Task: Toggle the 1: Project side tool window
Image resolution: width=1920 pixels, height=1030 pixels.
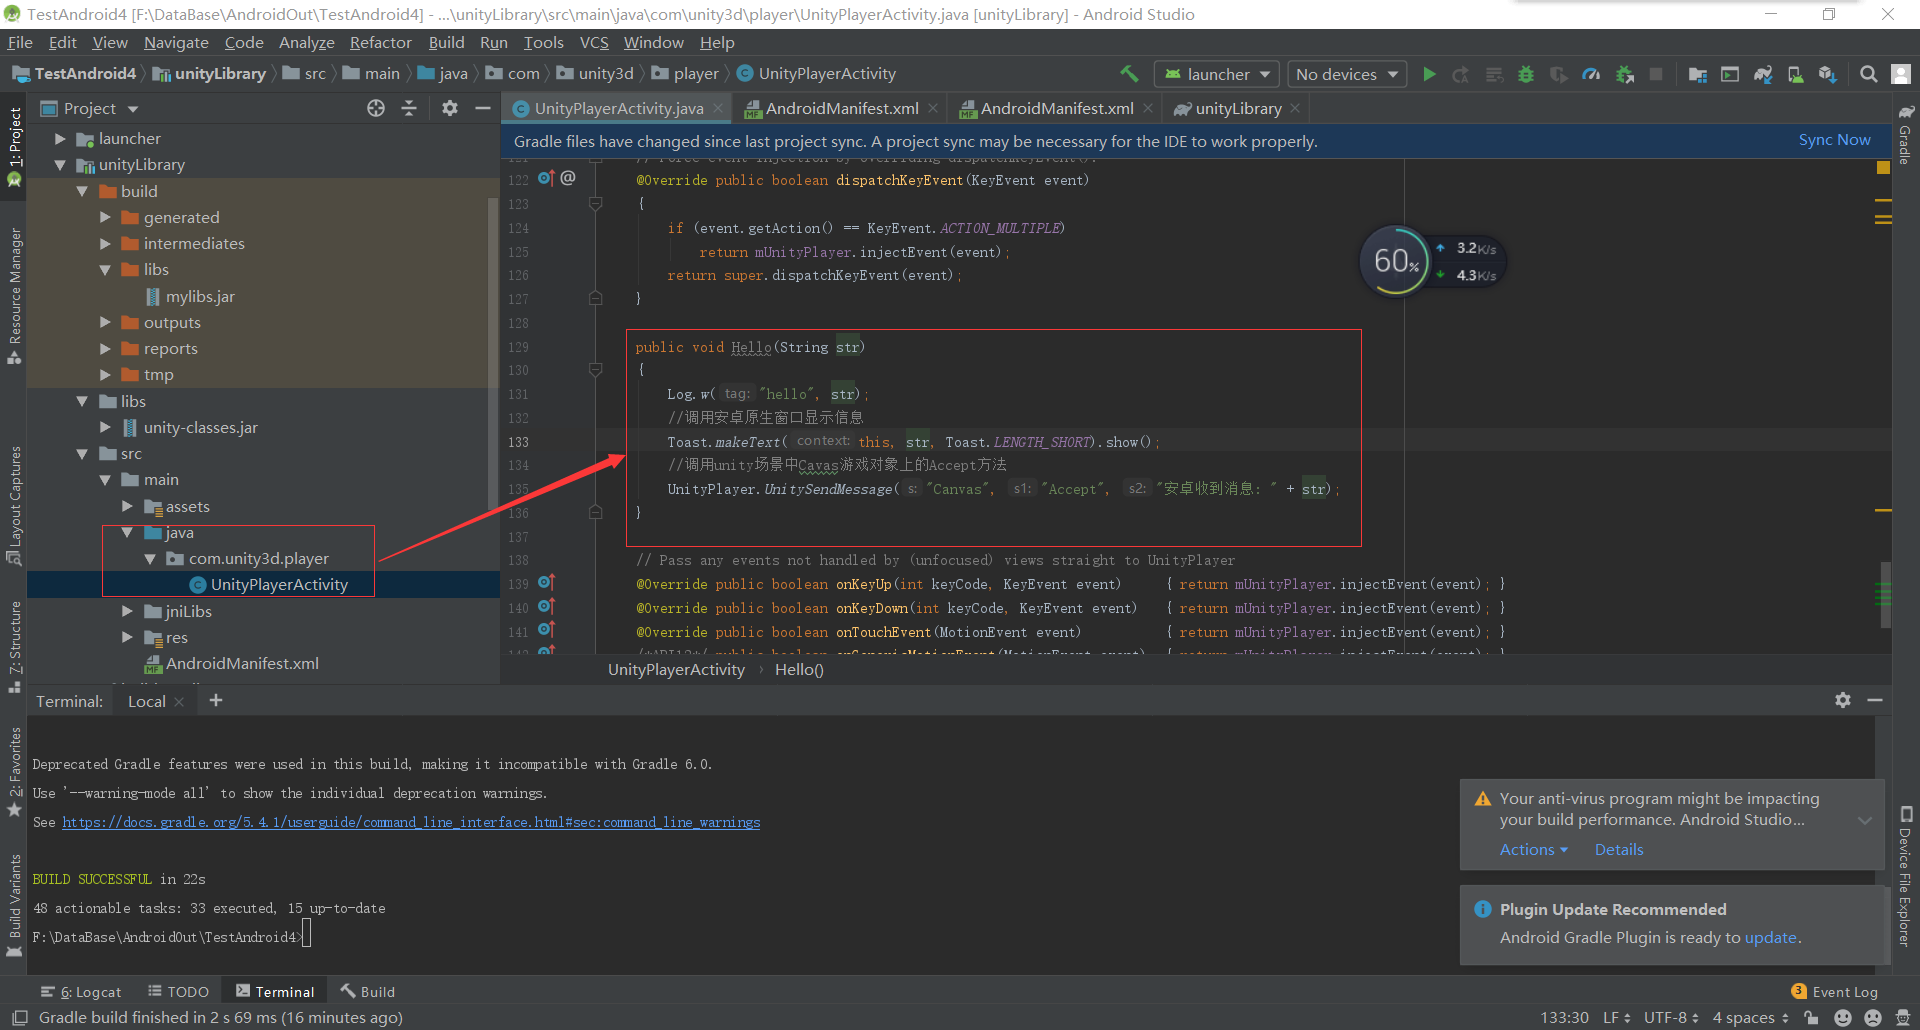Action: [x=14, y=146]
